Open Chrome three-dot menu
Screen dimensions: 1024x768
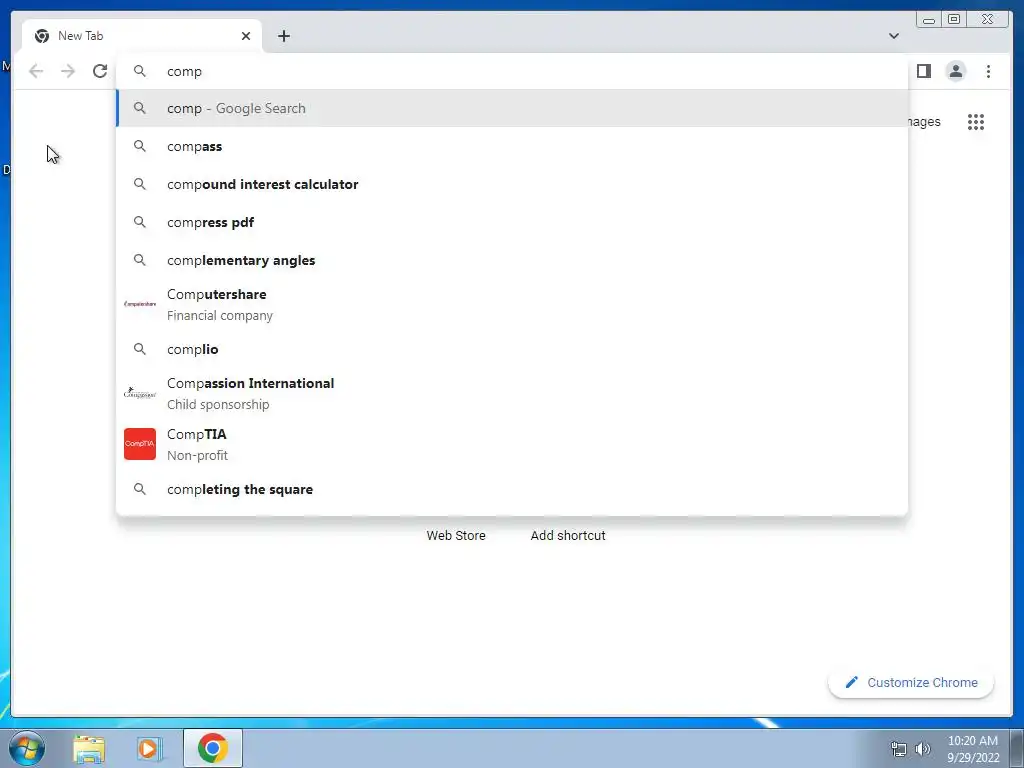click(988, 71)
